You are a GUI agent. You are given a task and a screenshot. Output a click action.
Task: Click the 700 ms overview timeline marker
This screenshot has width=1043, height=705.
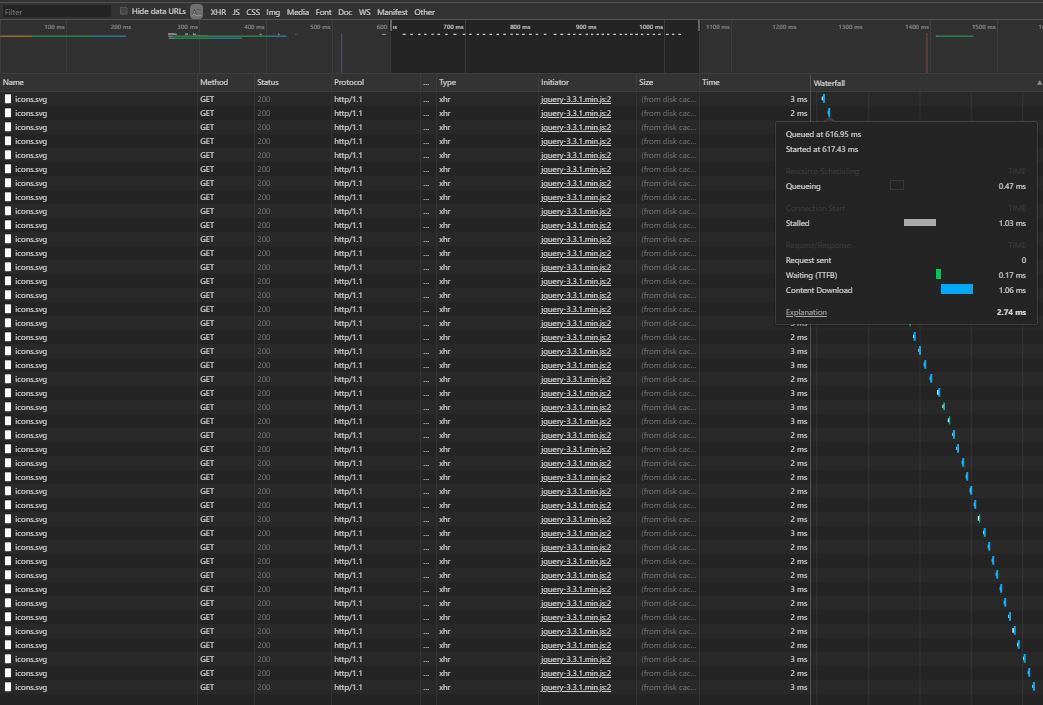[x=454, y=27]
